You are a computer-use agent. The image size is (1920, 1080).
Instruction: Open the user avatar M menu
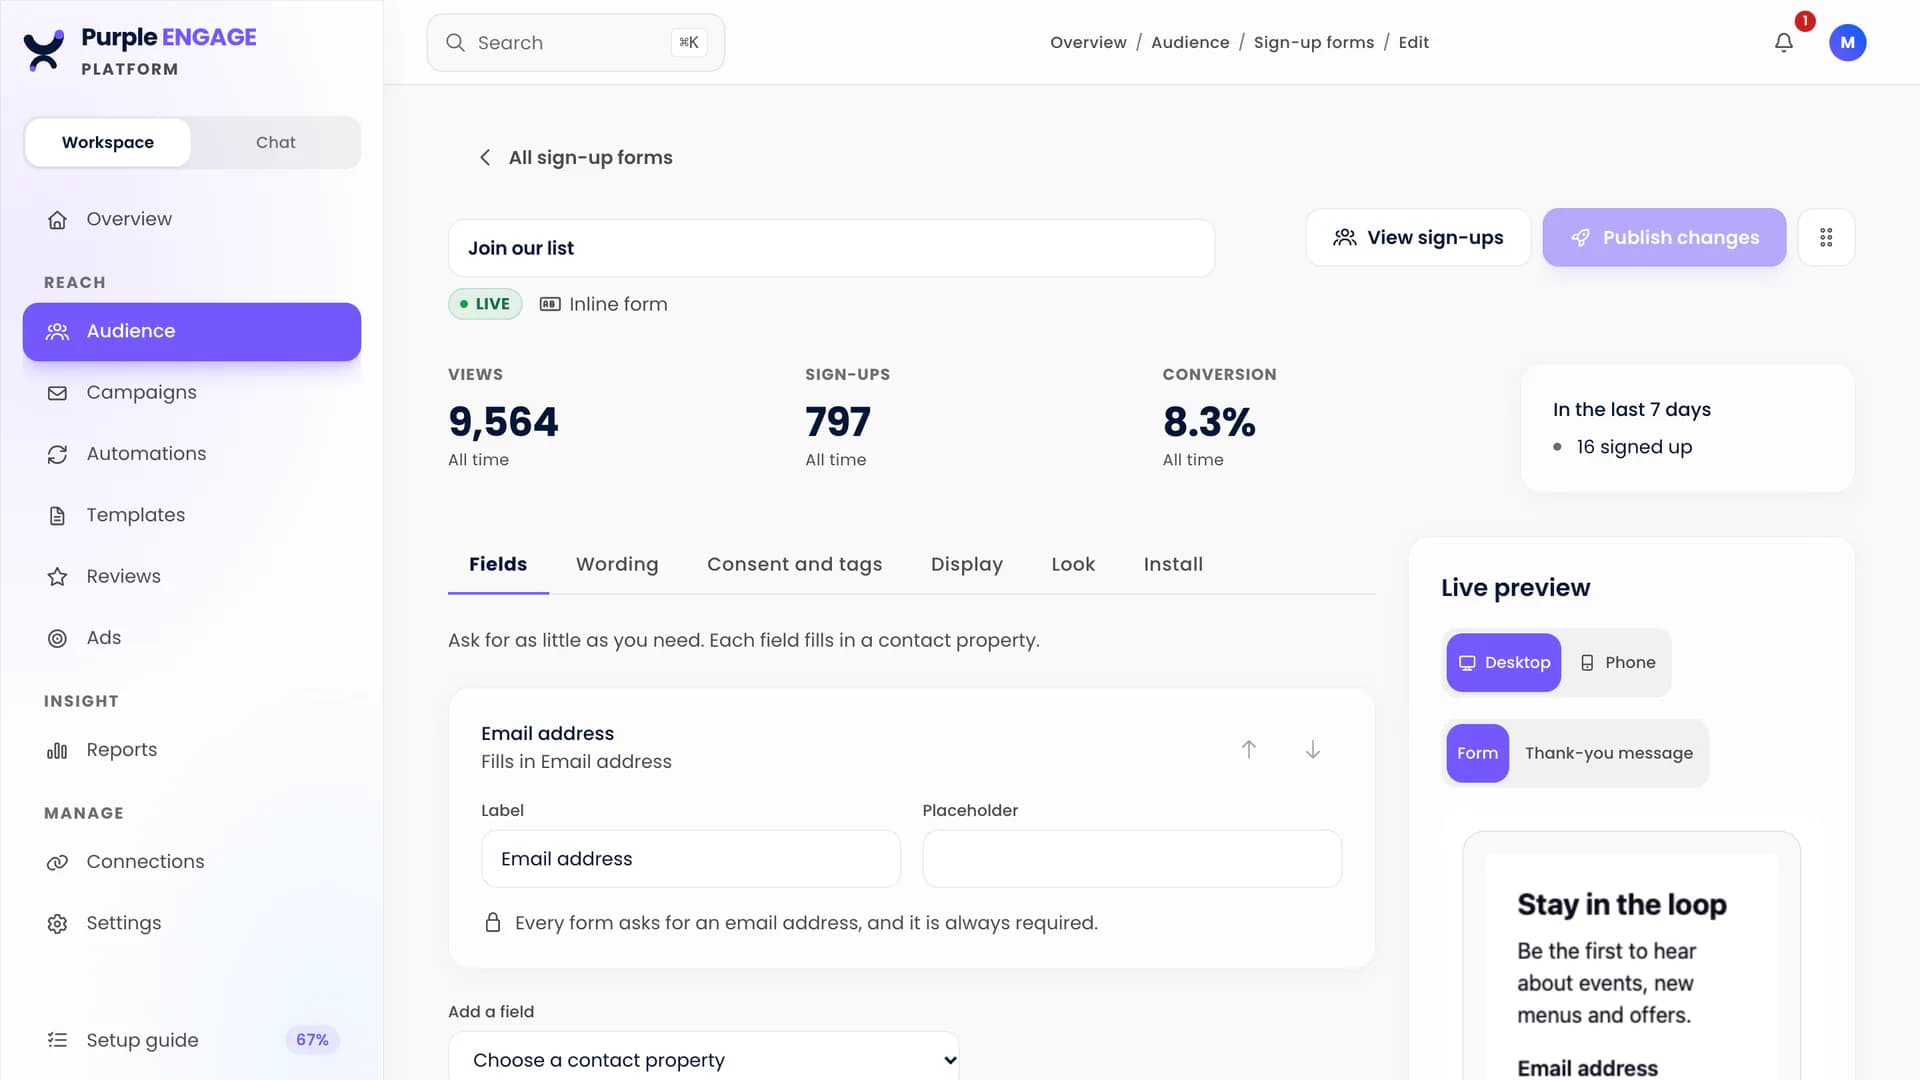1847,43
